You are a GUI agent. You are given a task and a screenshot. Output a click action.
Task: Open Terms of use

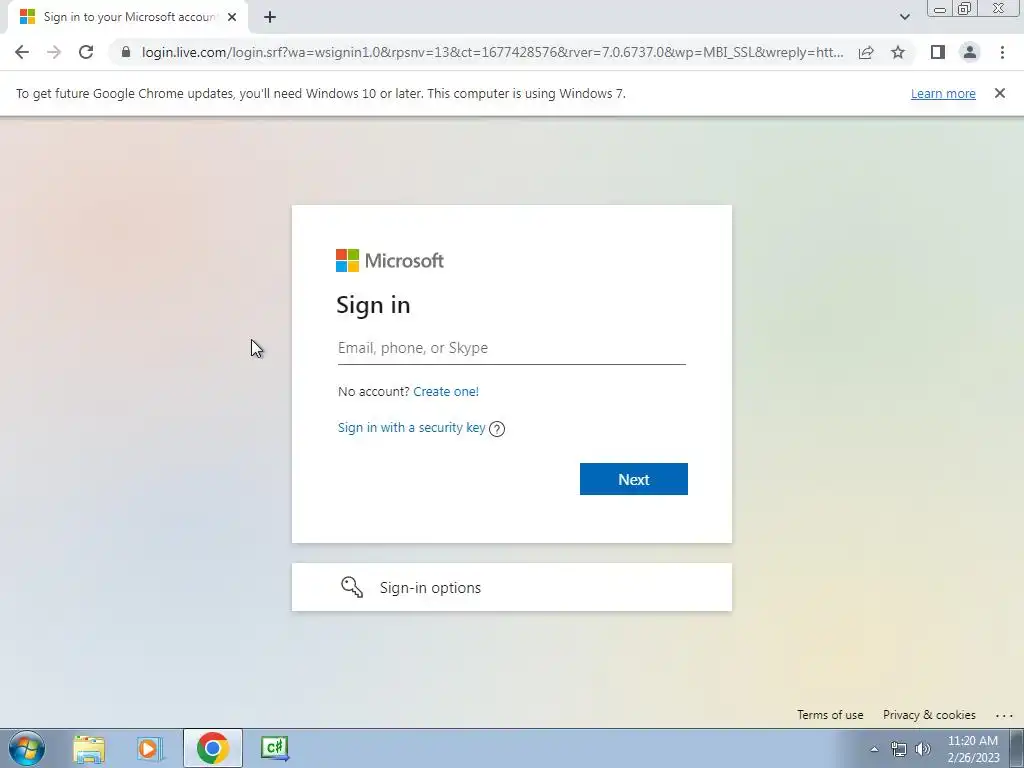tap(830, 714)
